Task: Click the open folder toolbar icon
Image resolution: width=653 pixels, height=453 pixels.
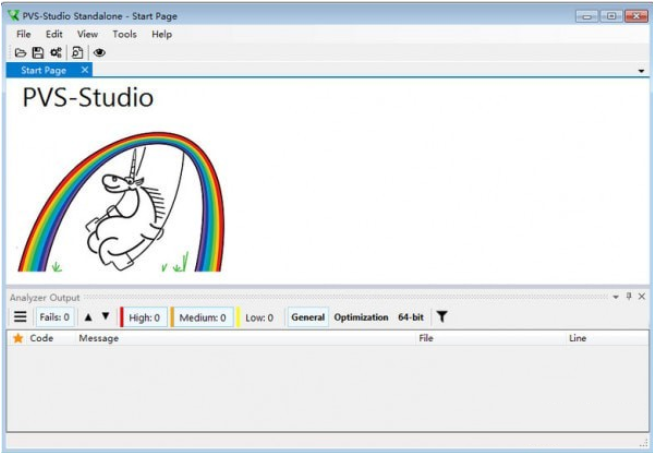Action: tap(20, 52)
